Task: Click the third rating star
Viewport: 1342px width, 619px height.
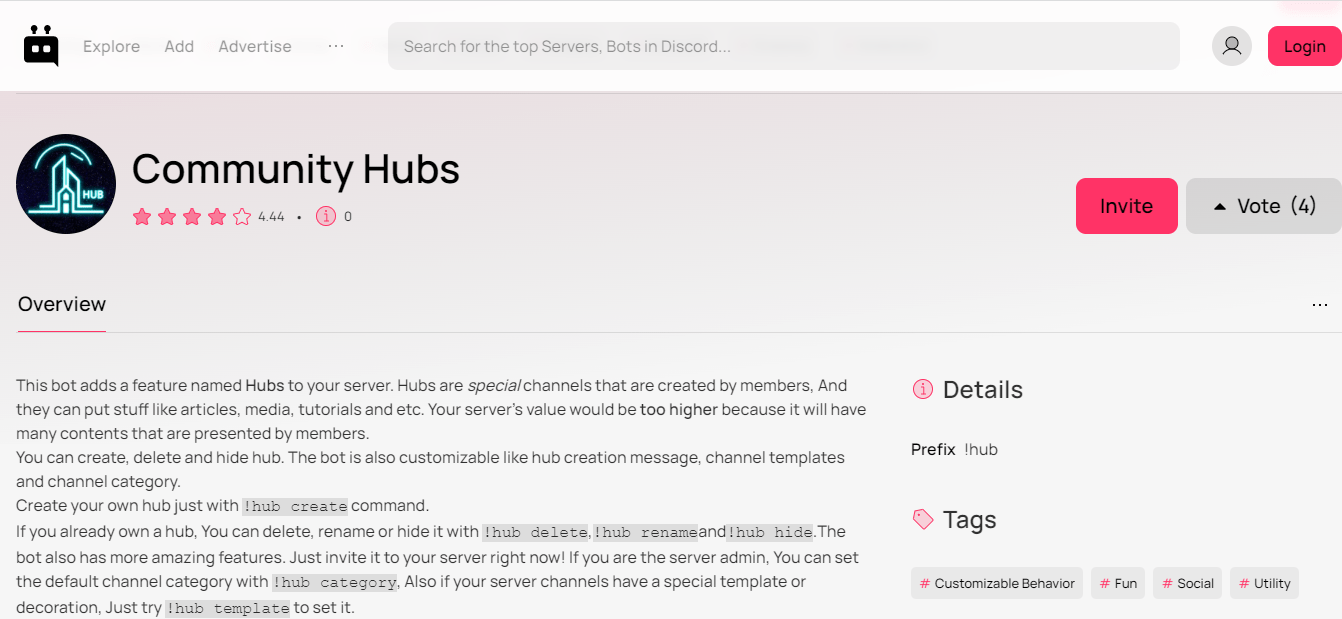Action: click(192, 217)
